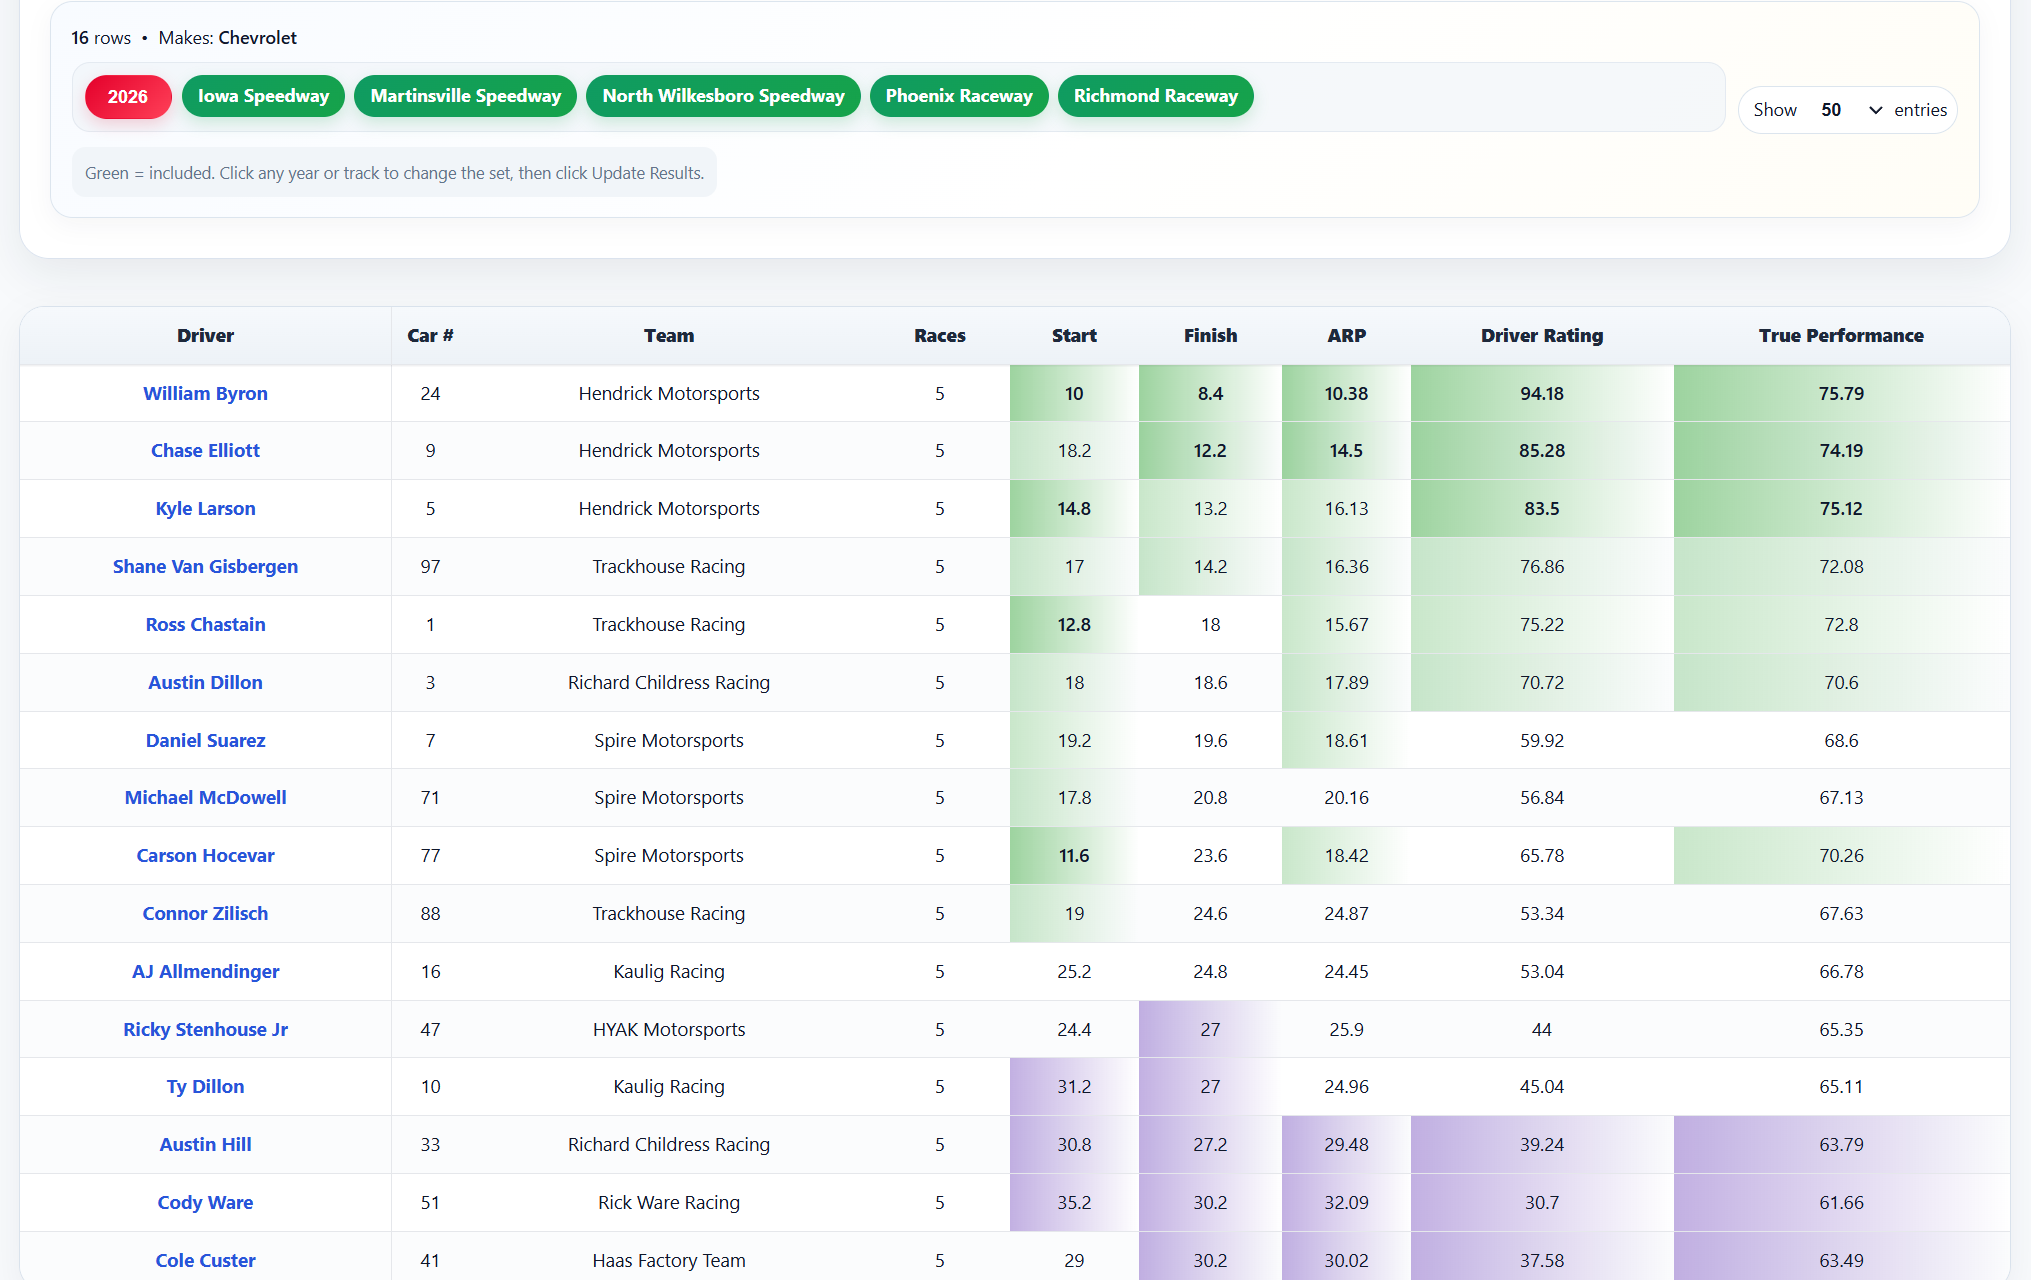The height and width of the screenshot is (1280, 2031).
Task: Open Cole Custer driver page
Action: coord(205,1261)
